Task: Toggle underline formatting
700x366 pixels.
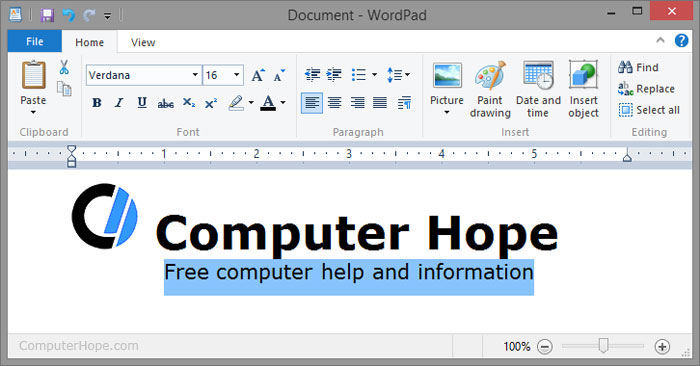Action: click(142, 103)
